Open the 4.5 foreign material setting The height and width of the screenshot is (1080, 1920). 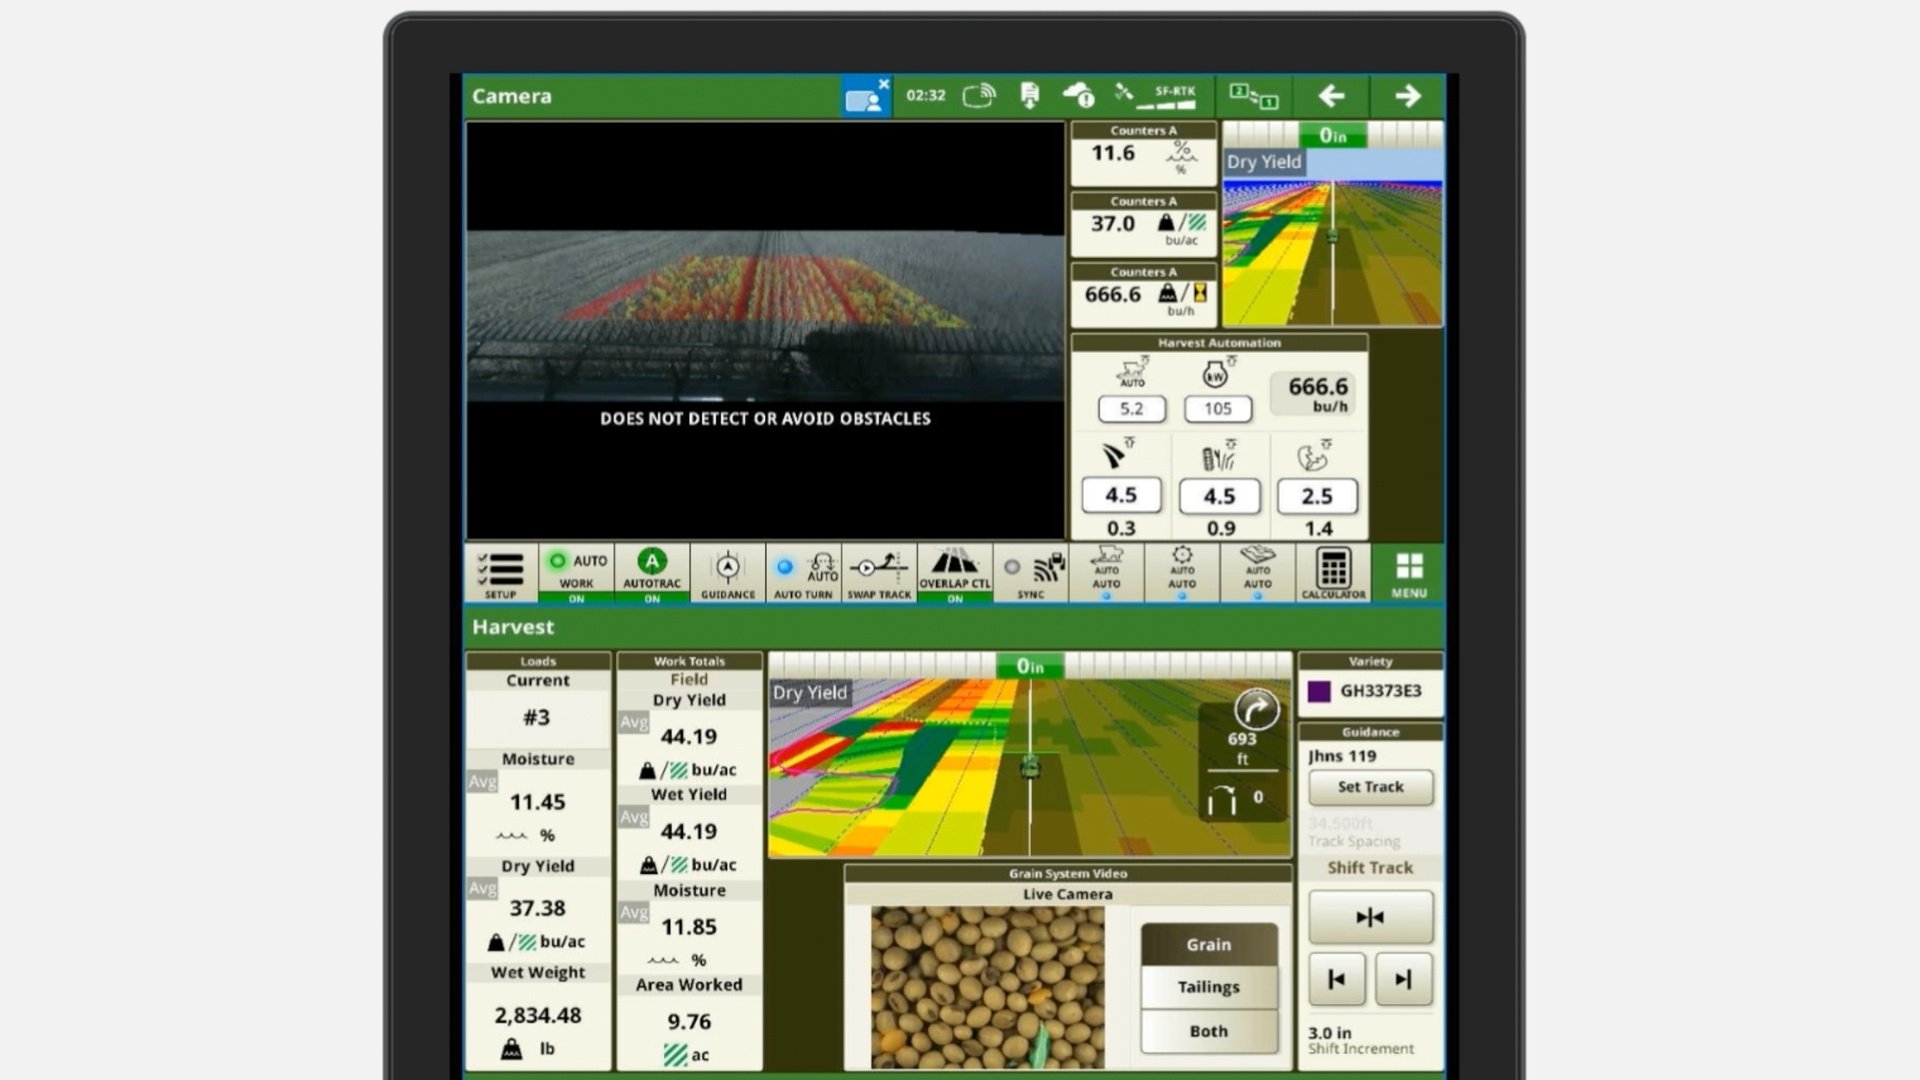point(1219,496)
